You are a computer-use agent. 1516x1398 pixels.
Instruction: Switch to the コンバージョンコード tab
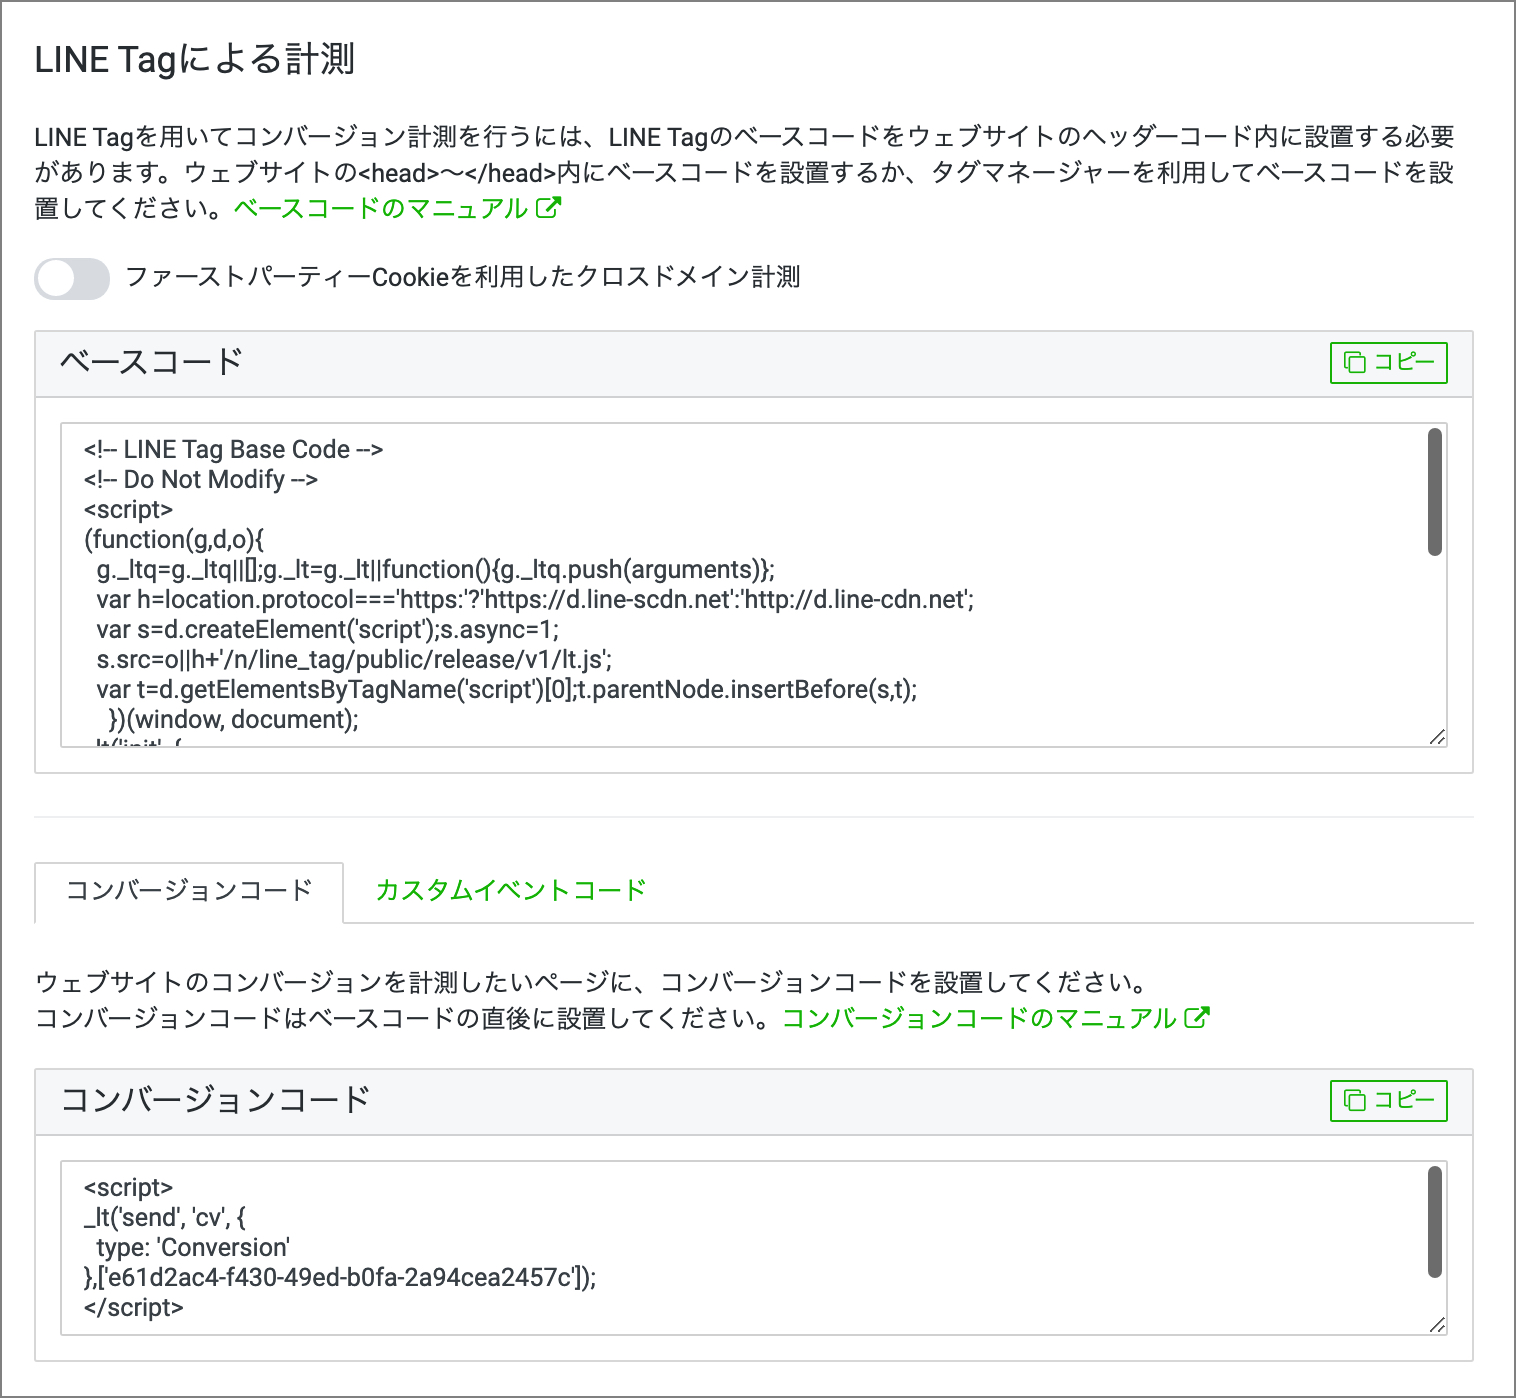click(x=189, y=891)
